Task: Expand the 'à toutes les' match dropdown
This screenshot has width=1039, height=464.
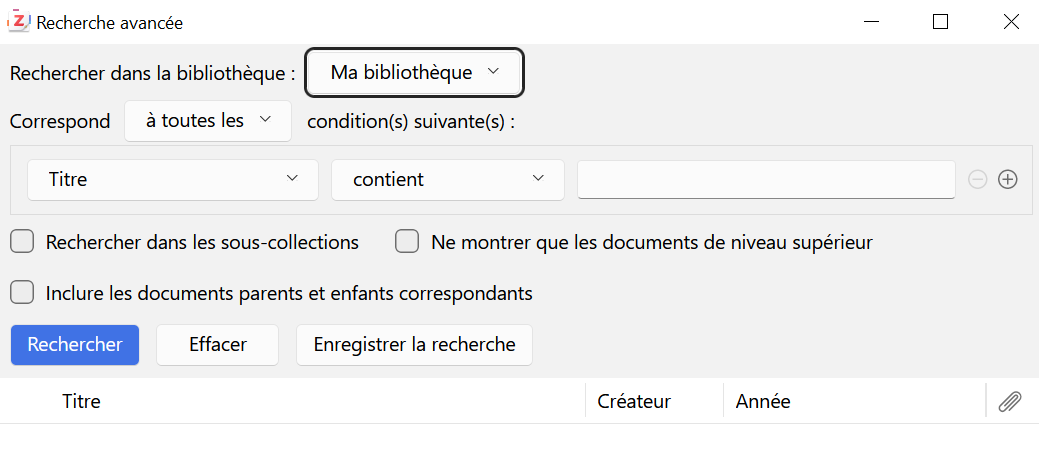Action: point(208,121)
